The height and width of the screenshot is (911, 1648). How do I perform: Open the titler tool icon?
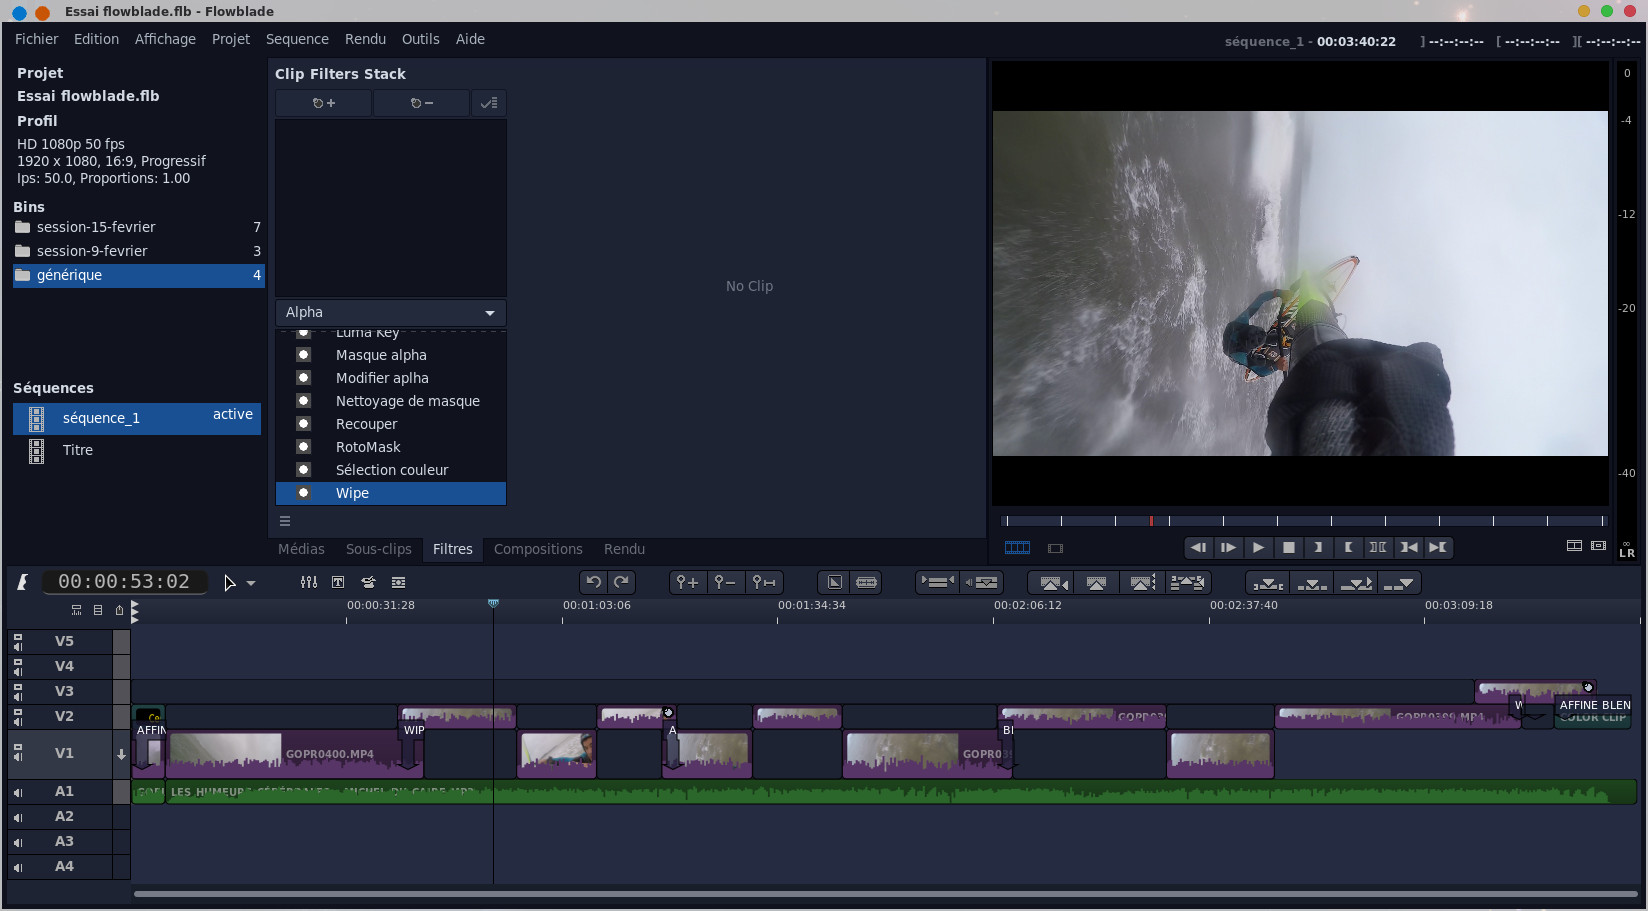[338, 582]
